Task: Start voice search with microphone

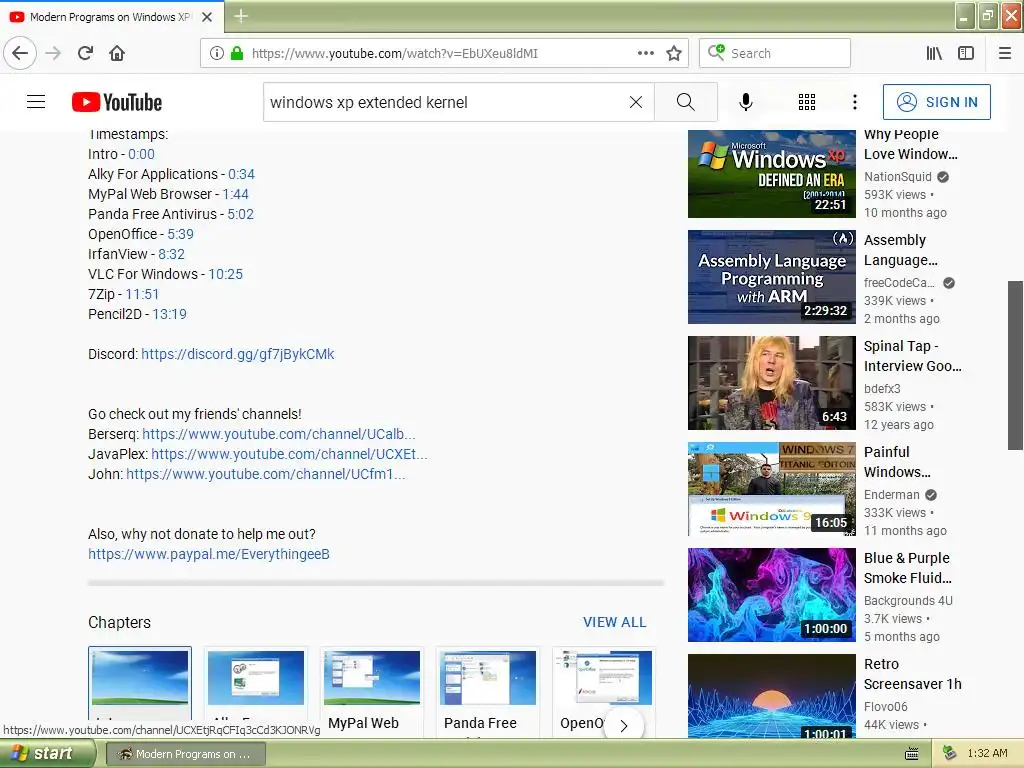Action: pos(746,102)
